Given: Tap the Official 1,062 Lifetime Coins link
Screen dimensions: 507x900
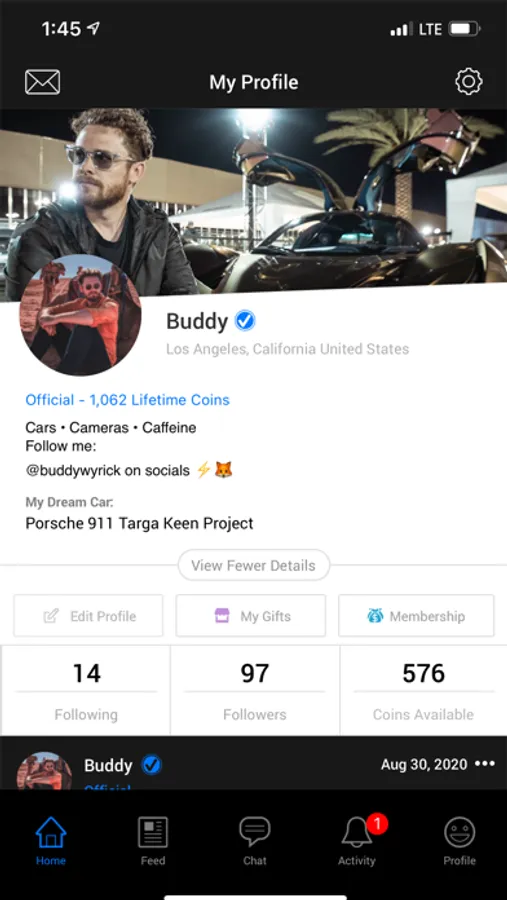Looking at the screenshot, I should 127,400.
